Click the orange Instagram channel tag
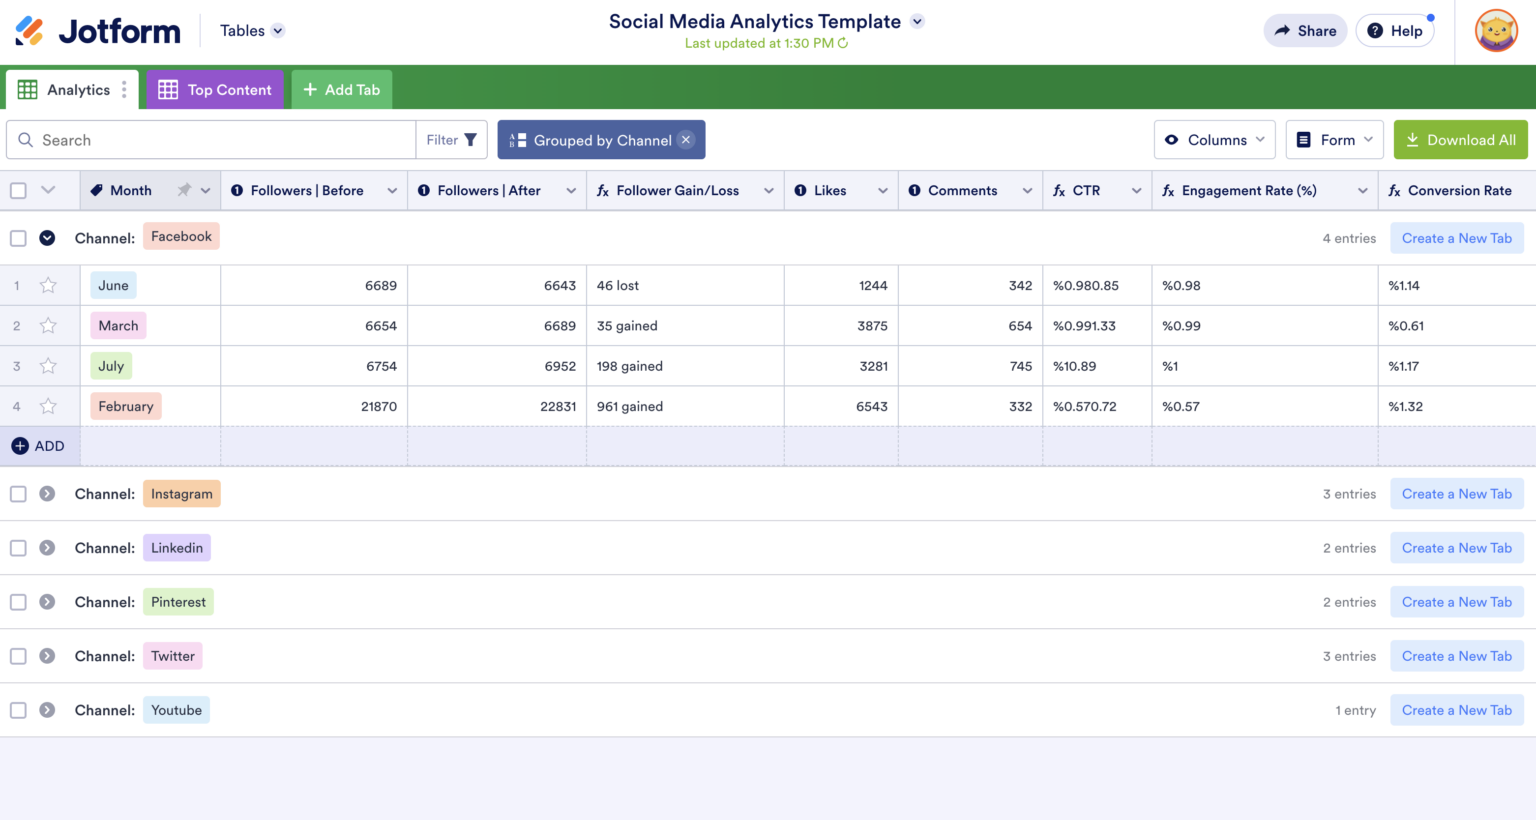This screenshot has width=1536, height=820. [x=181, y=493]
